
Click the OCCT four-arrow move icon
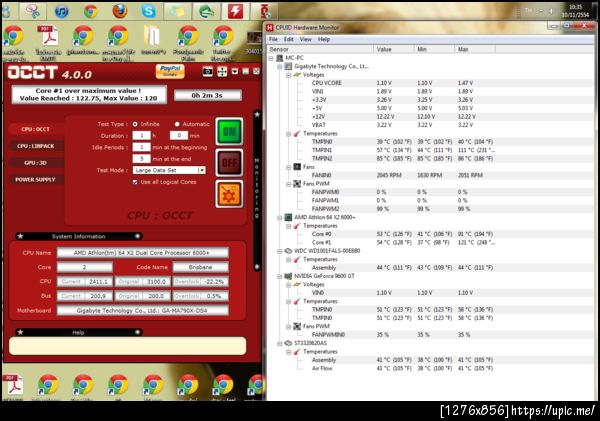point(222,72)
